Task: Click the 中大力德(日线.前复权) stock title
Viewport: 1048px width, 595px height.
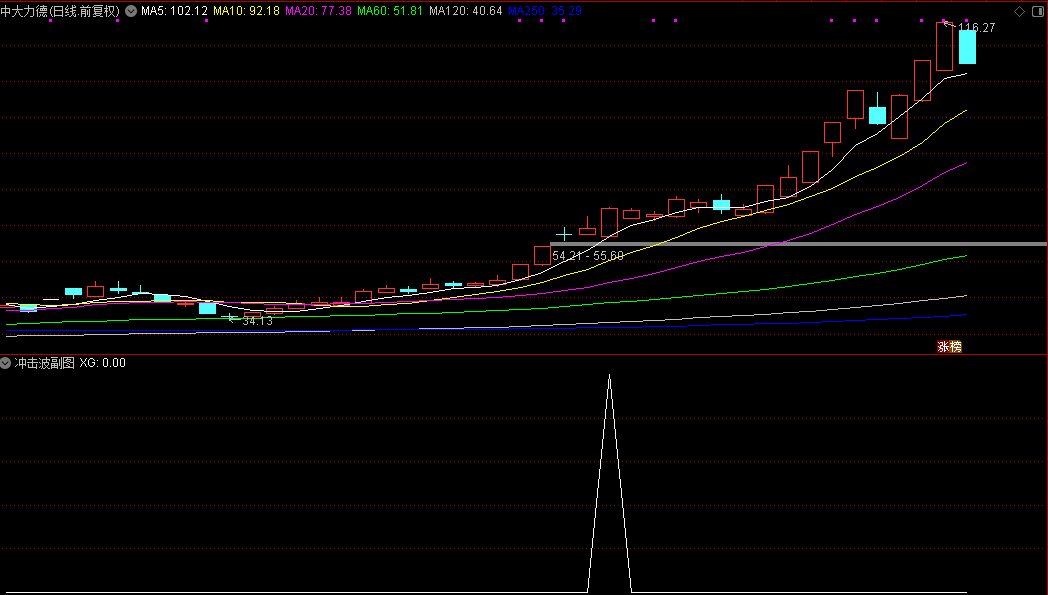Action: point(60,11)
